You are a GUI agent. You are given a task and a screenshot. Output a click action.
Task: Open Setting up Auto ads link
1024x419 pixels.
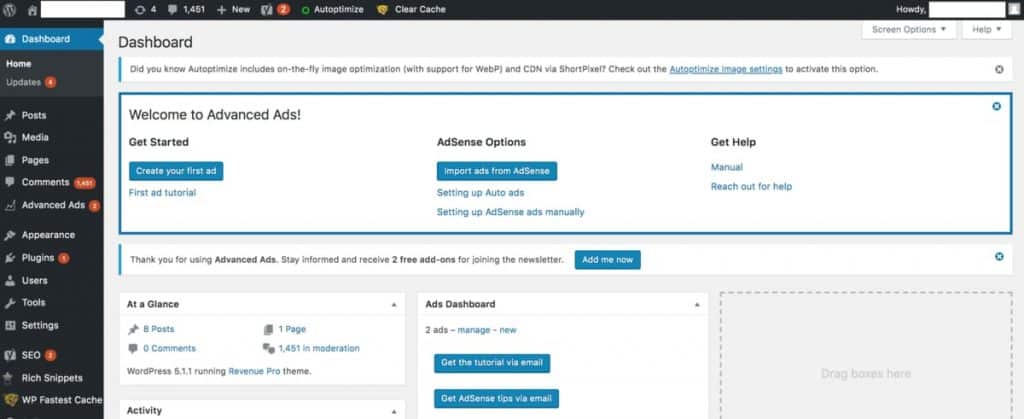481,193
